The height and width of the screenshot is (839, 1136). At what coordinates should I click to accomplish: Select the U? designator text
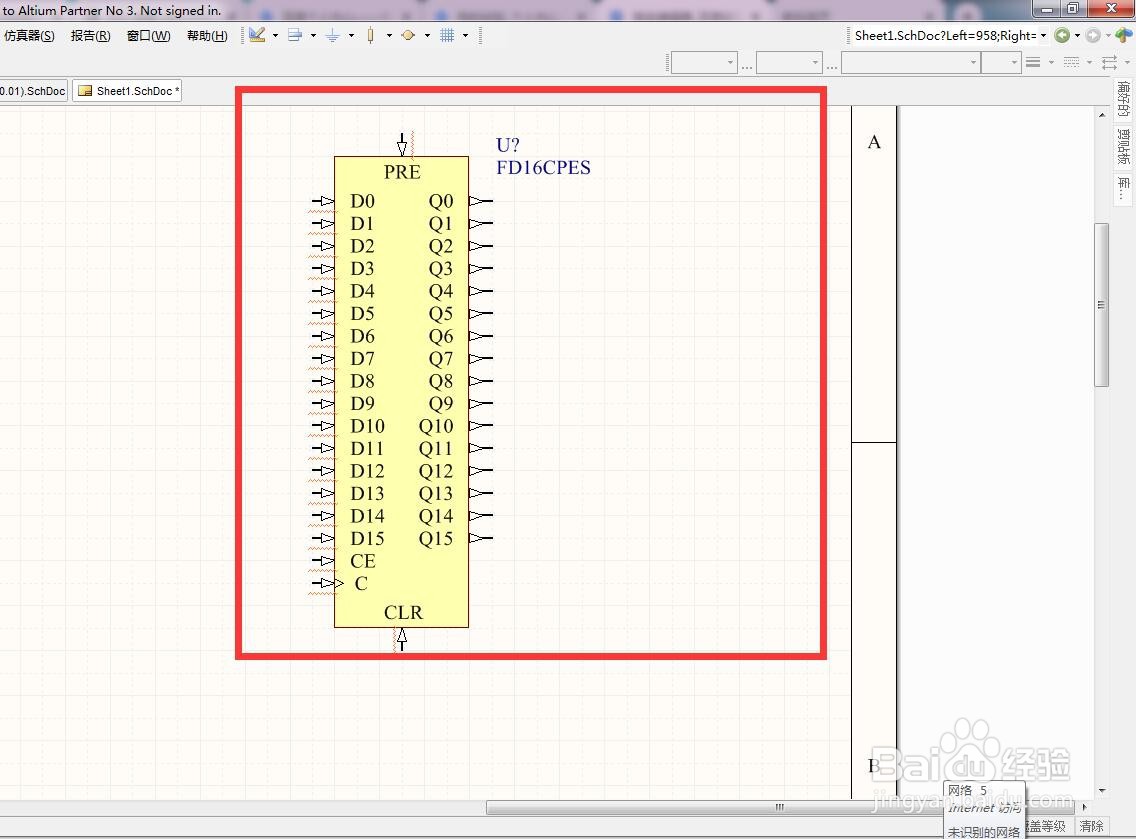pyautogui.click(x=508, y=145)
